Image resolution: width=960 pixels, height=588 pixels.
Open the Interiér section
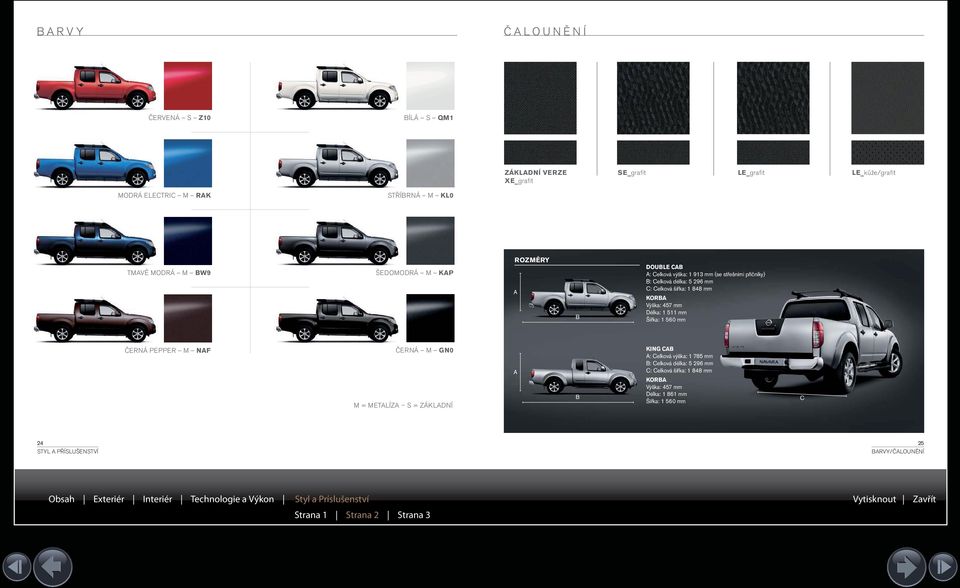(x=157, y=499)
